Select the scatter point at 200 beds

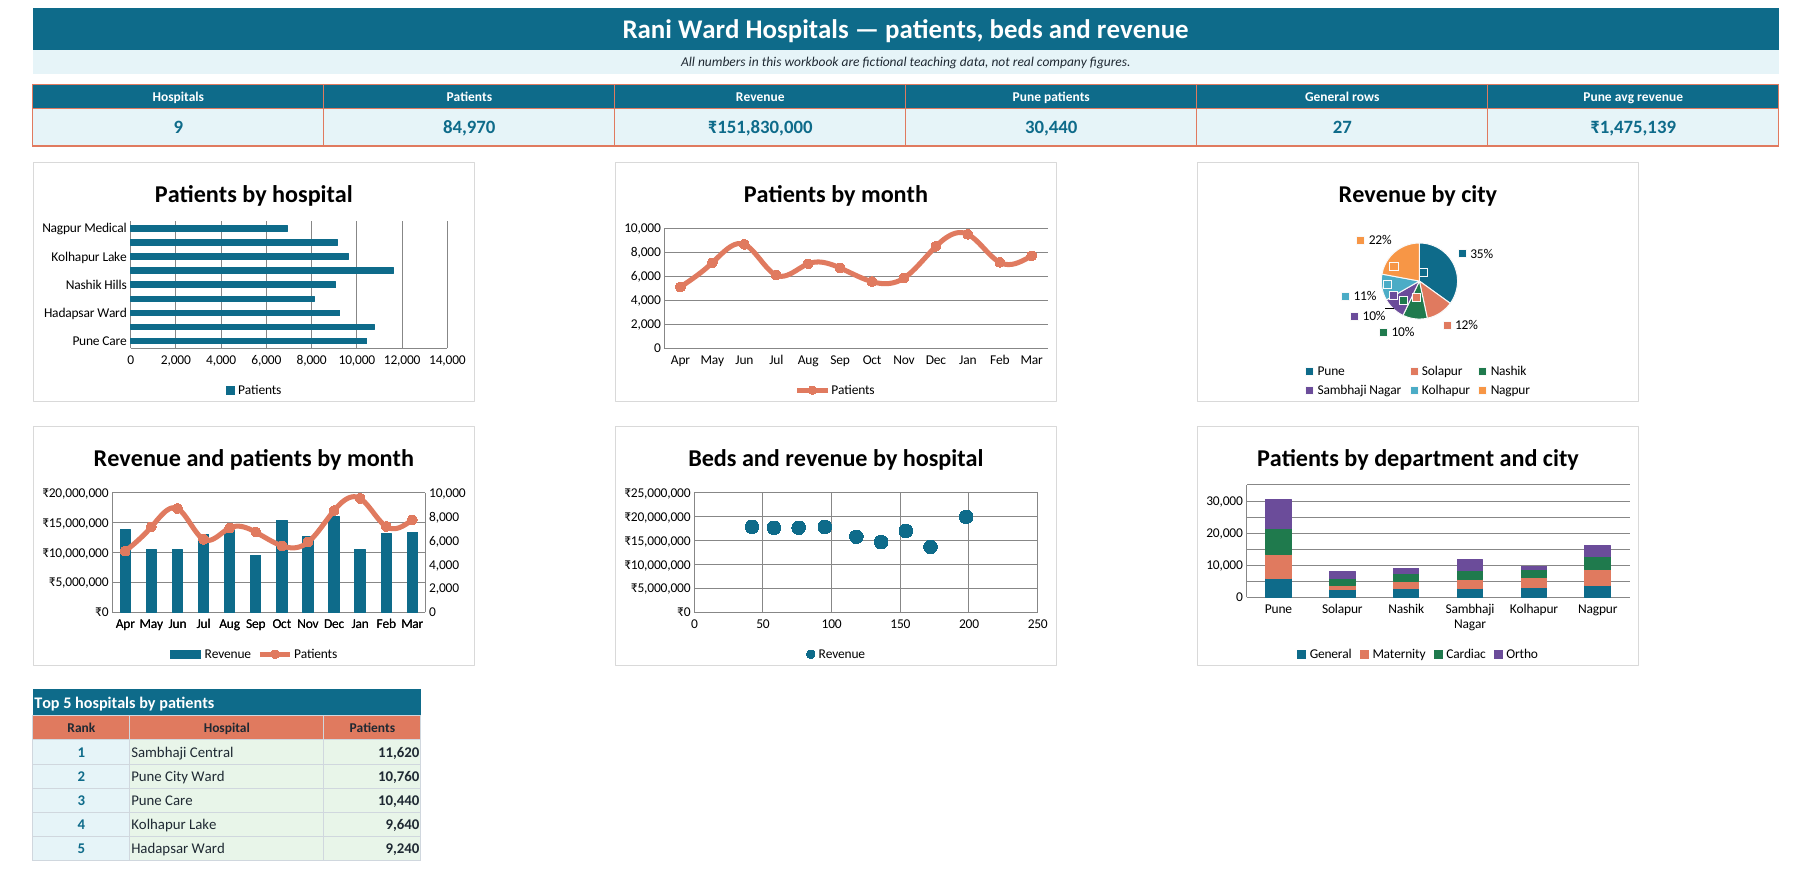coord(966,517)
